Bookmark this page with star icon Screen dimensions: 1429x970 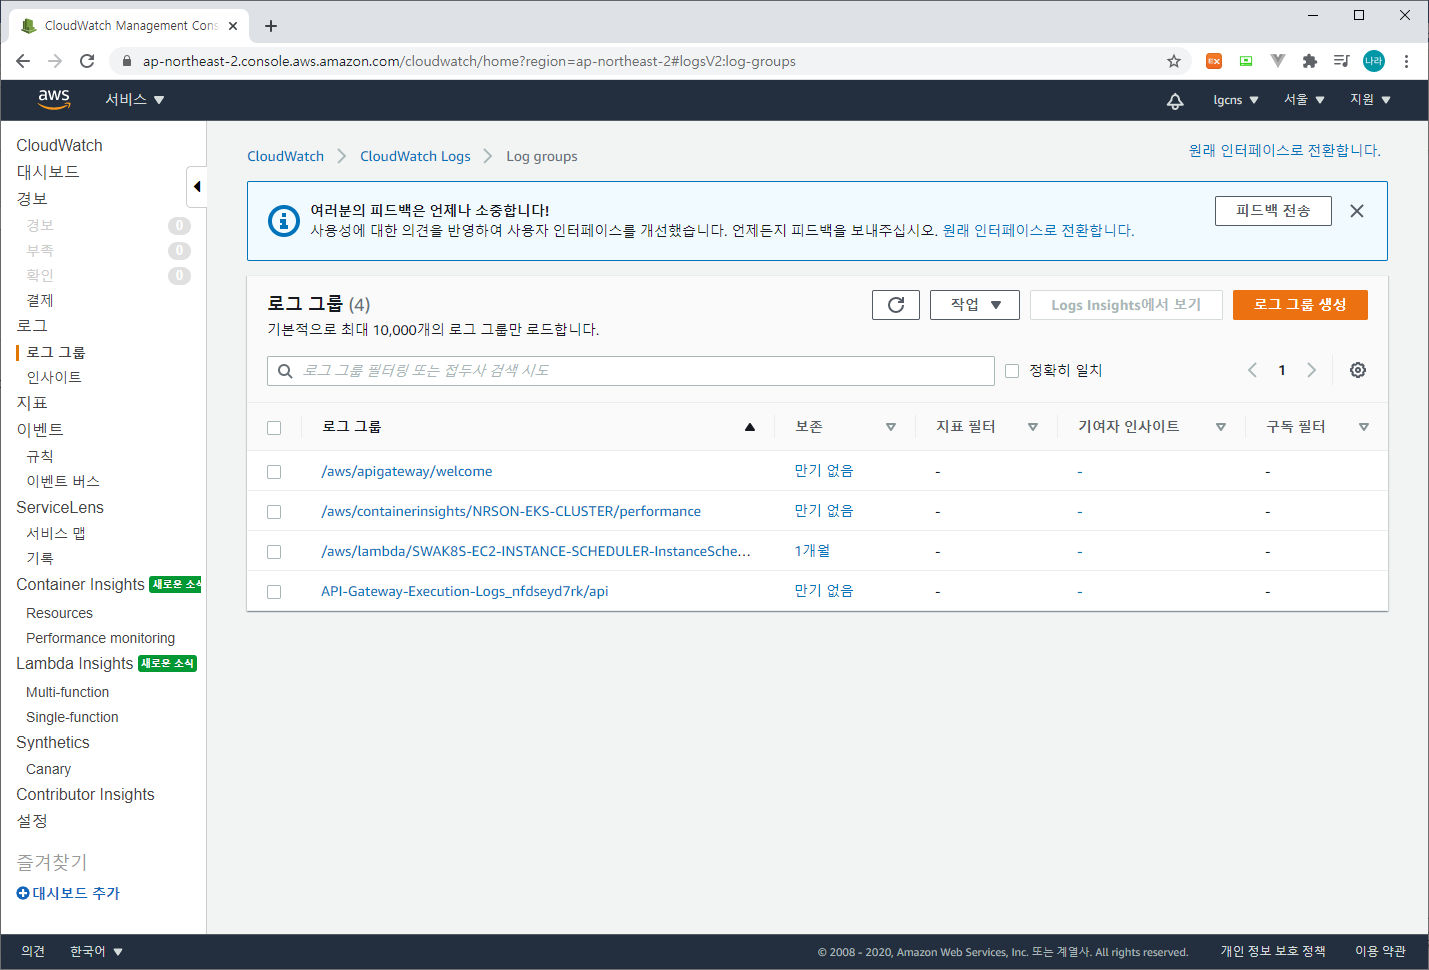(1174, 61)
